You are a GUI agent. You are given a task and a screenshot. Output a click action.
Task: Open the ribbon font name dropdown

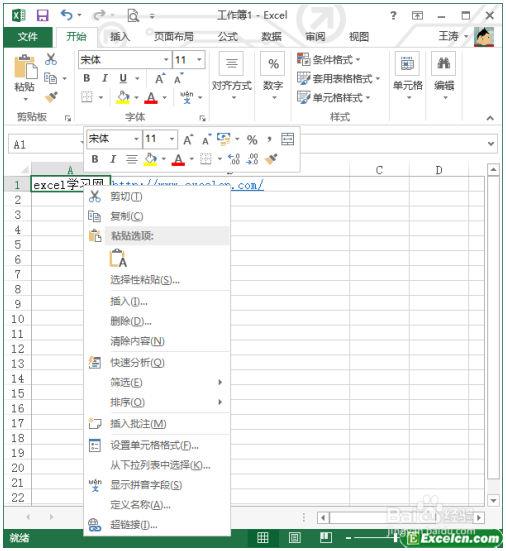tap(166, 60)
